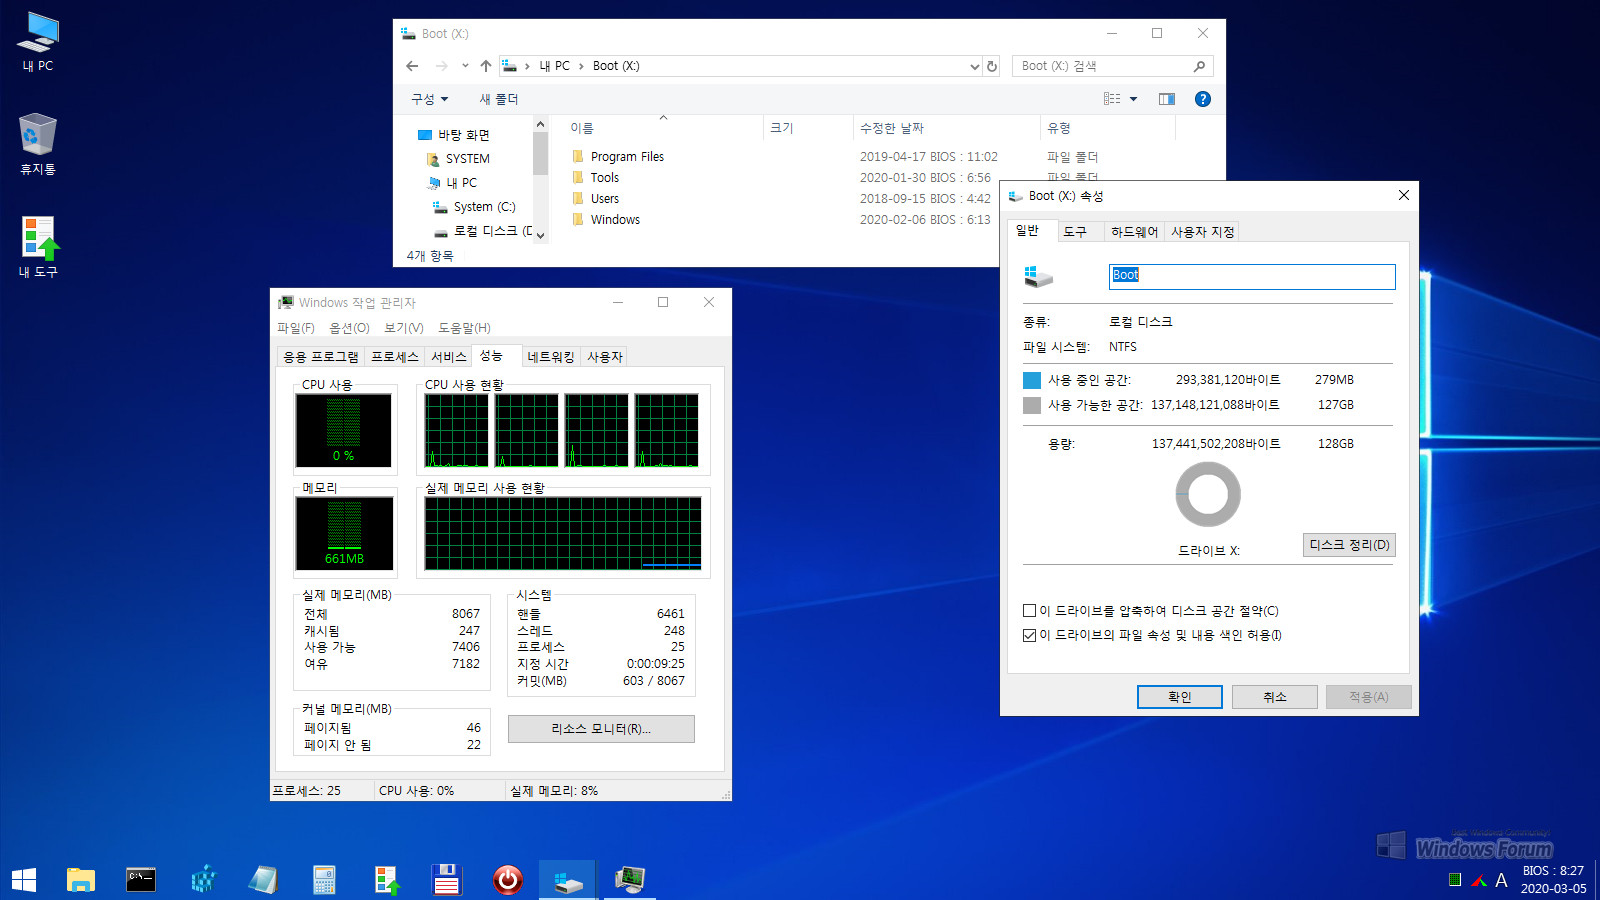1600x900 pixels.
Task: Open 하드웨어 tab in properties dialog
Action: 1135,232
